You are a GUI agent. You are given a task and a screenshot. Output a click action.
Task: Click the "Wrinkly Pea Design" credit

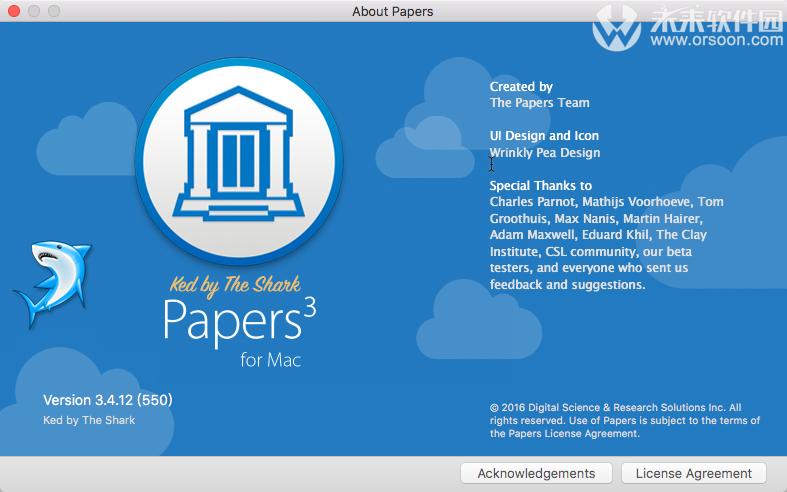pos(545,153)
